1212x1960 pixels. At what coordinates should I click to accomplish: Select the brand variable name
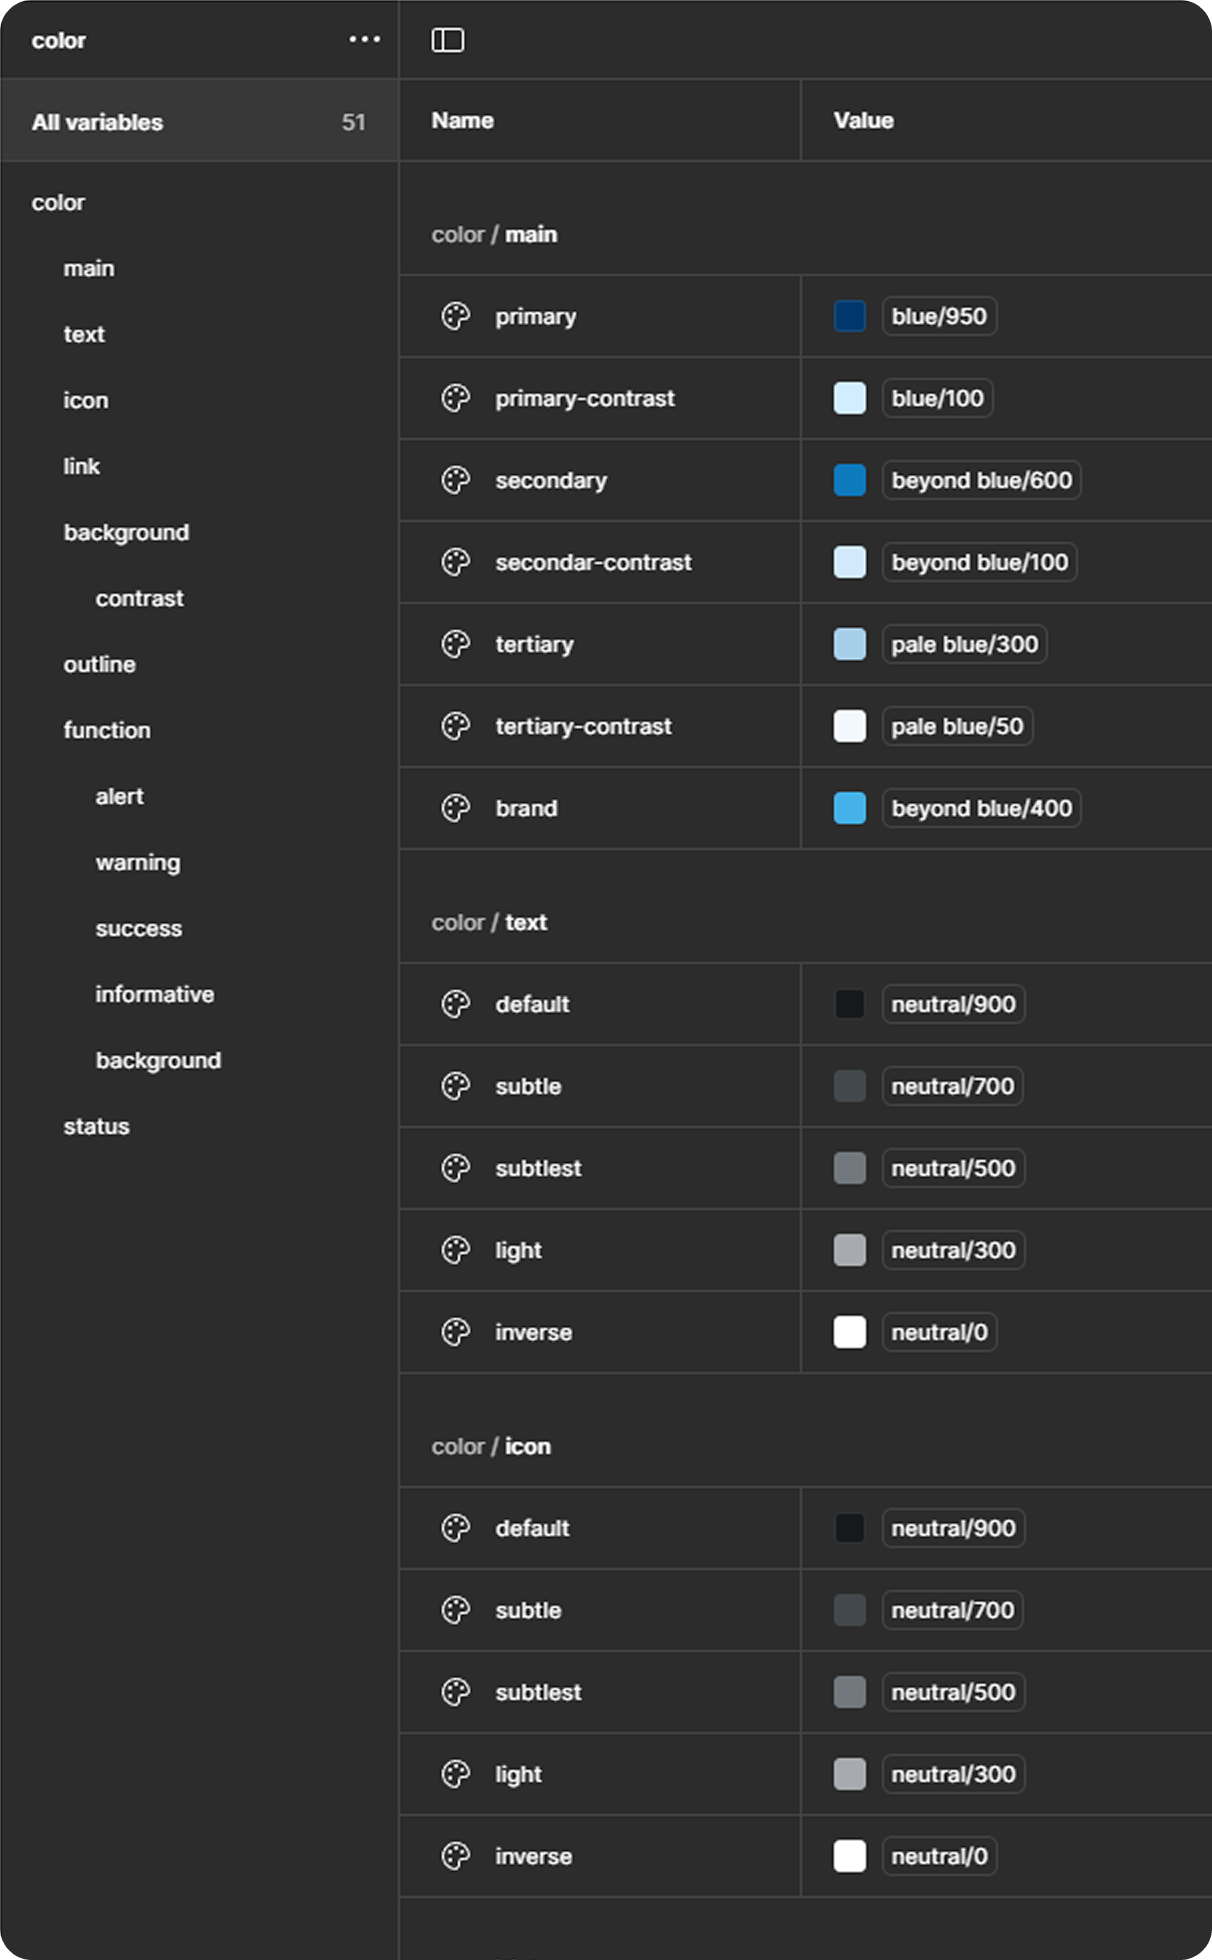[x=527, y=808]
